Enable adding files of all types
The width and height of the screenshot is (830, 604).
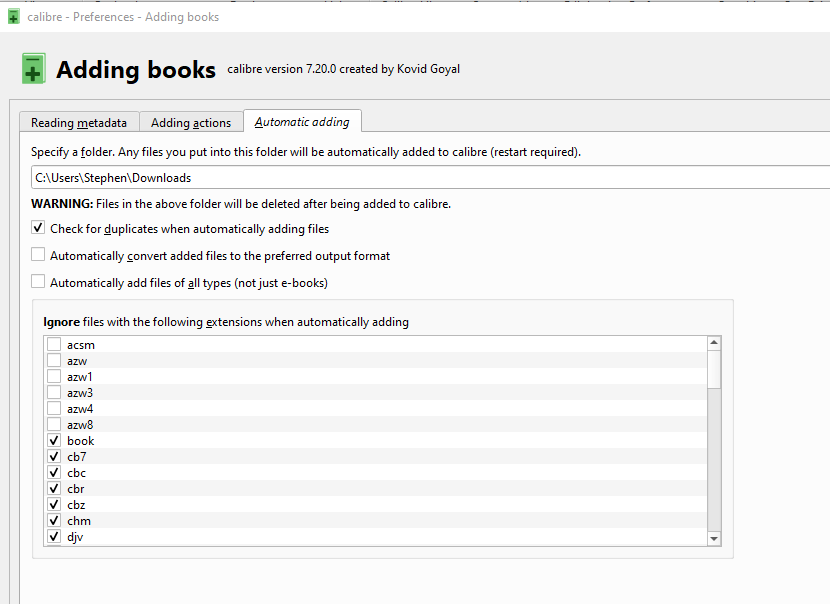pyautogui.click(x=39, y=283)
